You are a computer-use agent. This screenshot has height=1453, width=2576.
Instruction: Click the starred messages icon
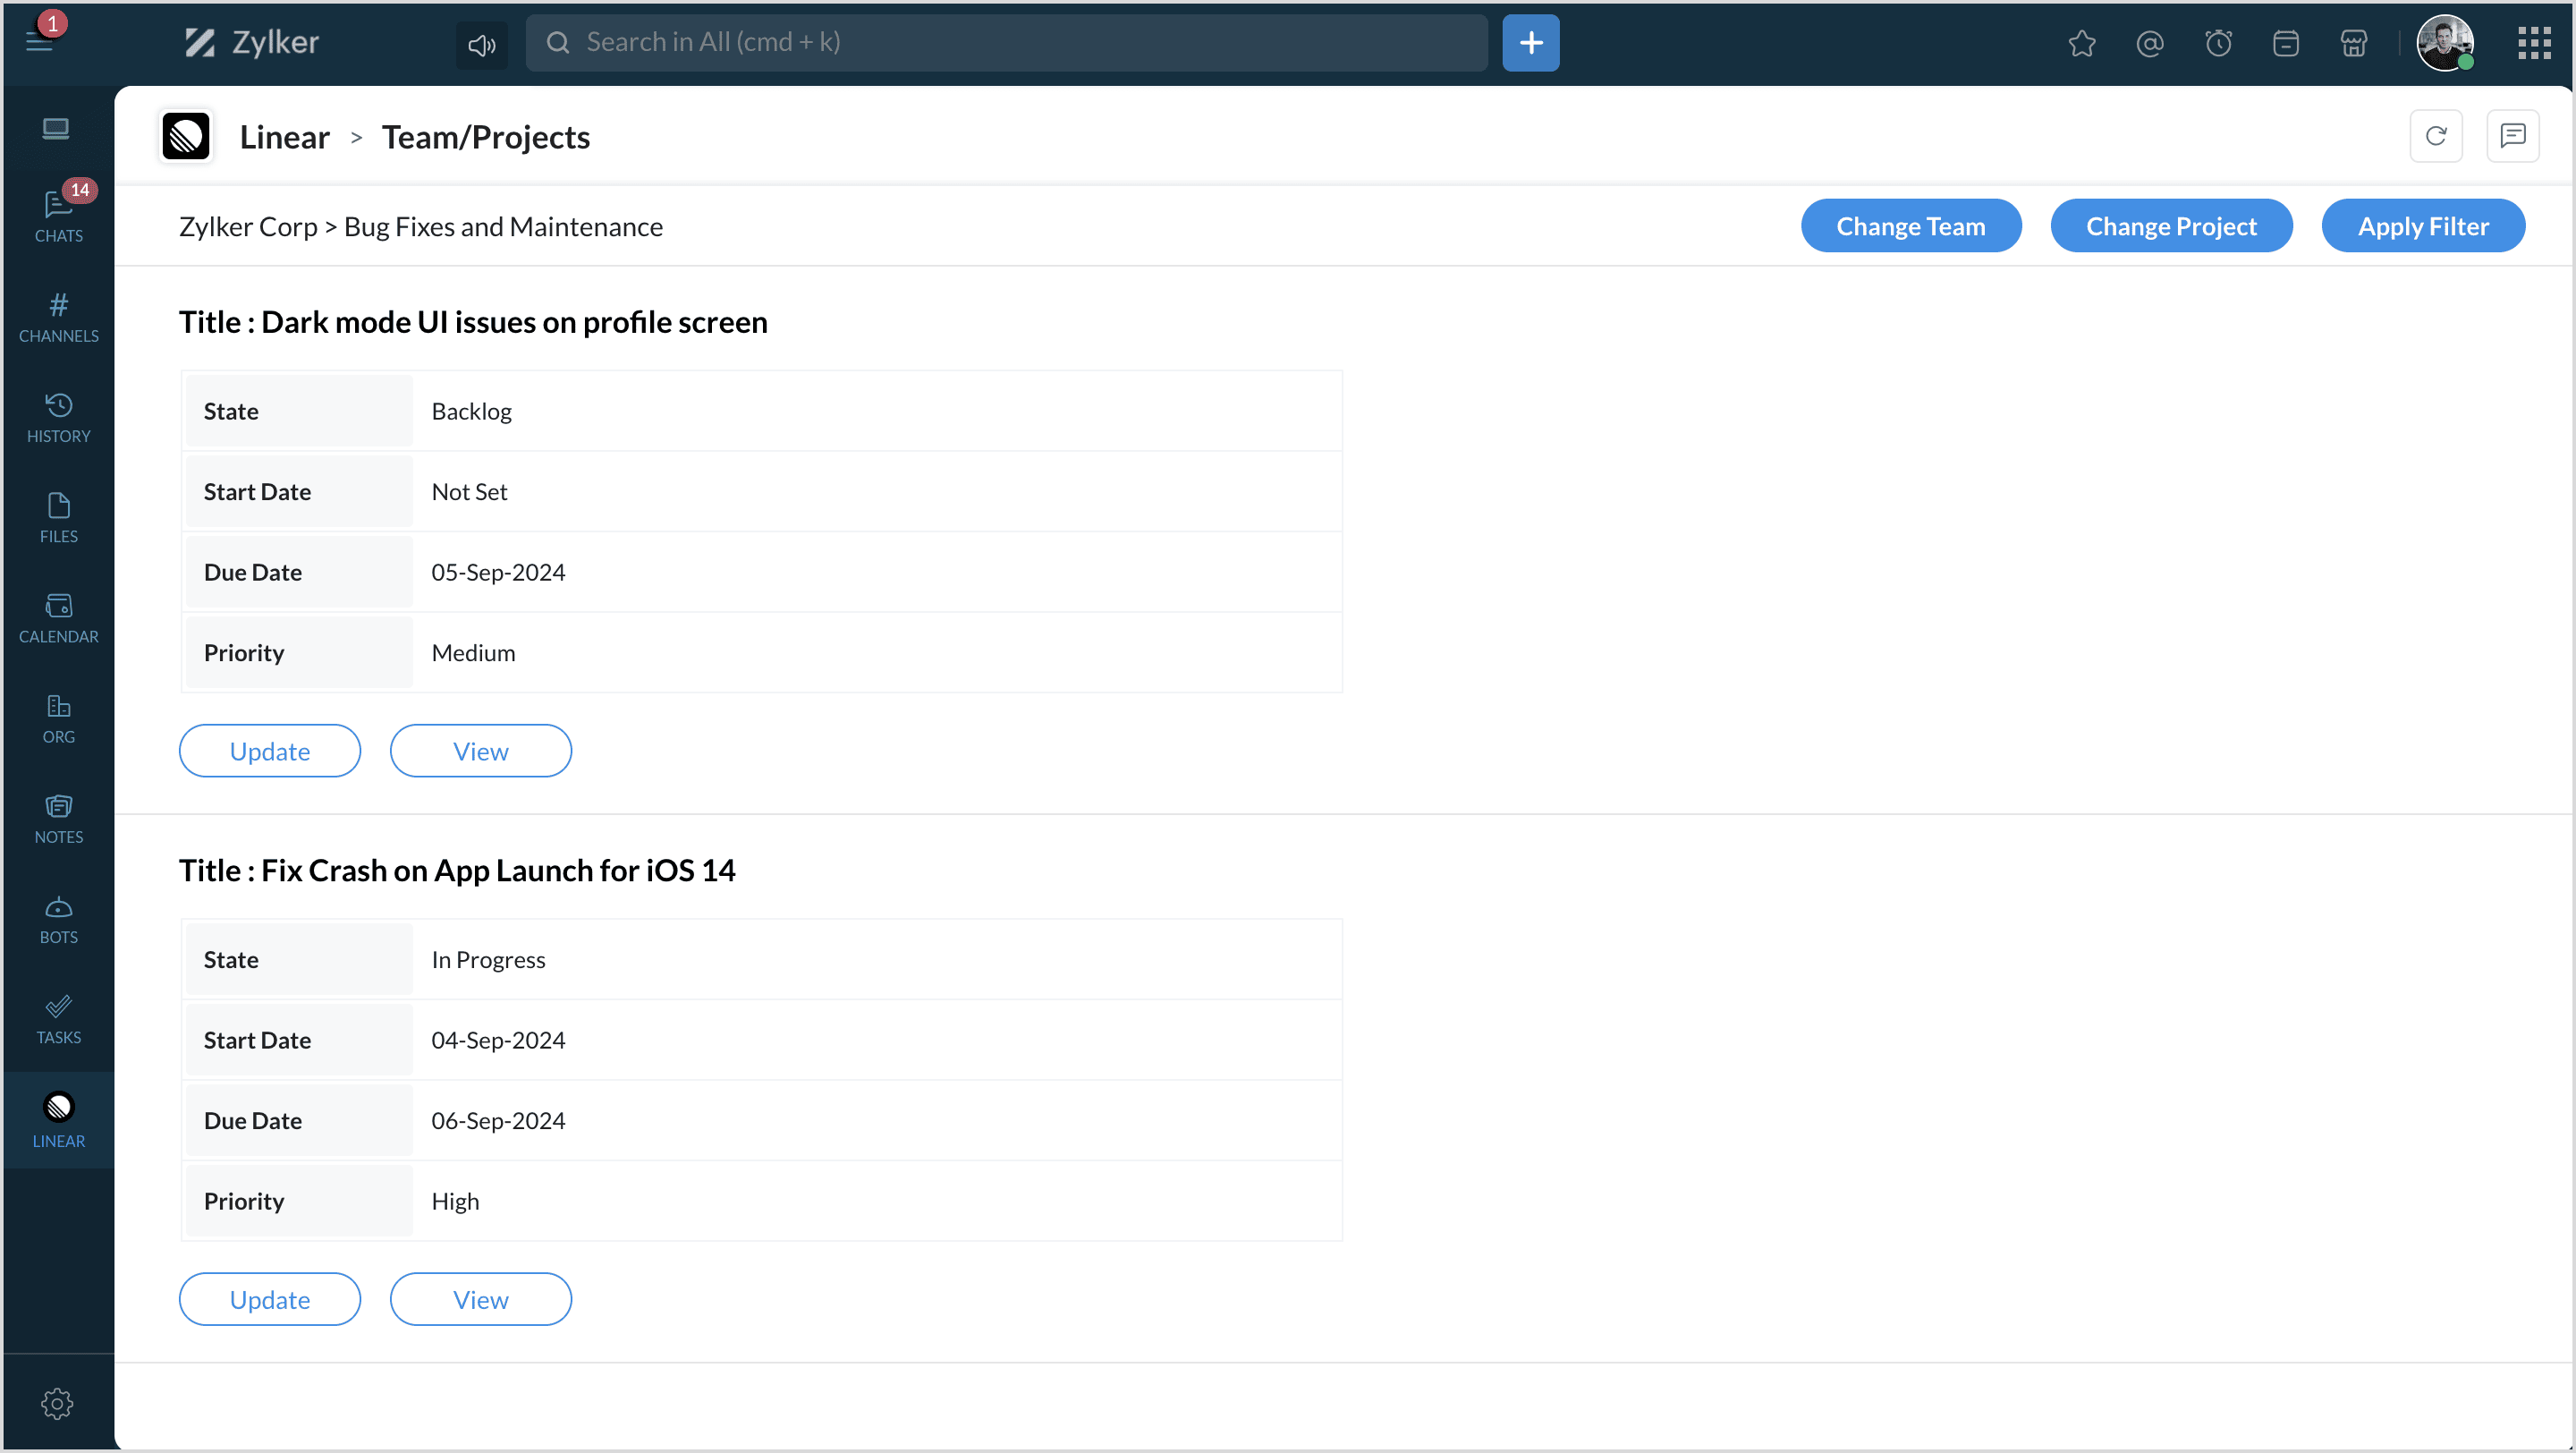(2081, 43)
